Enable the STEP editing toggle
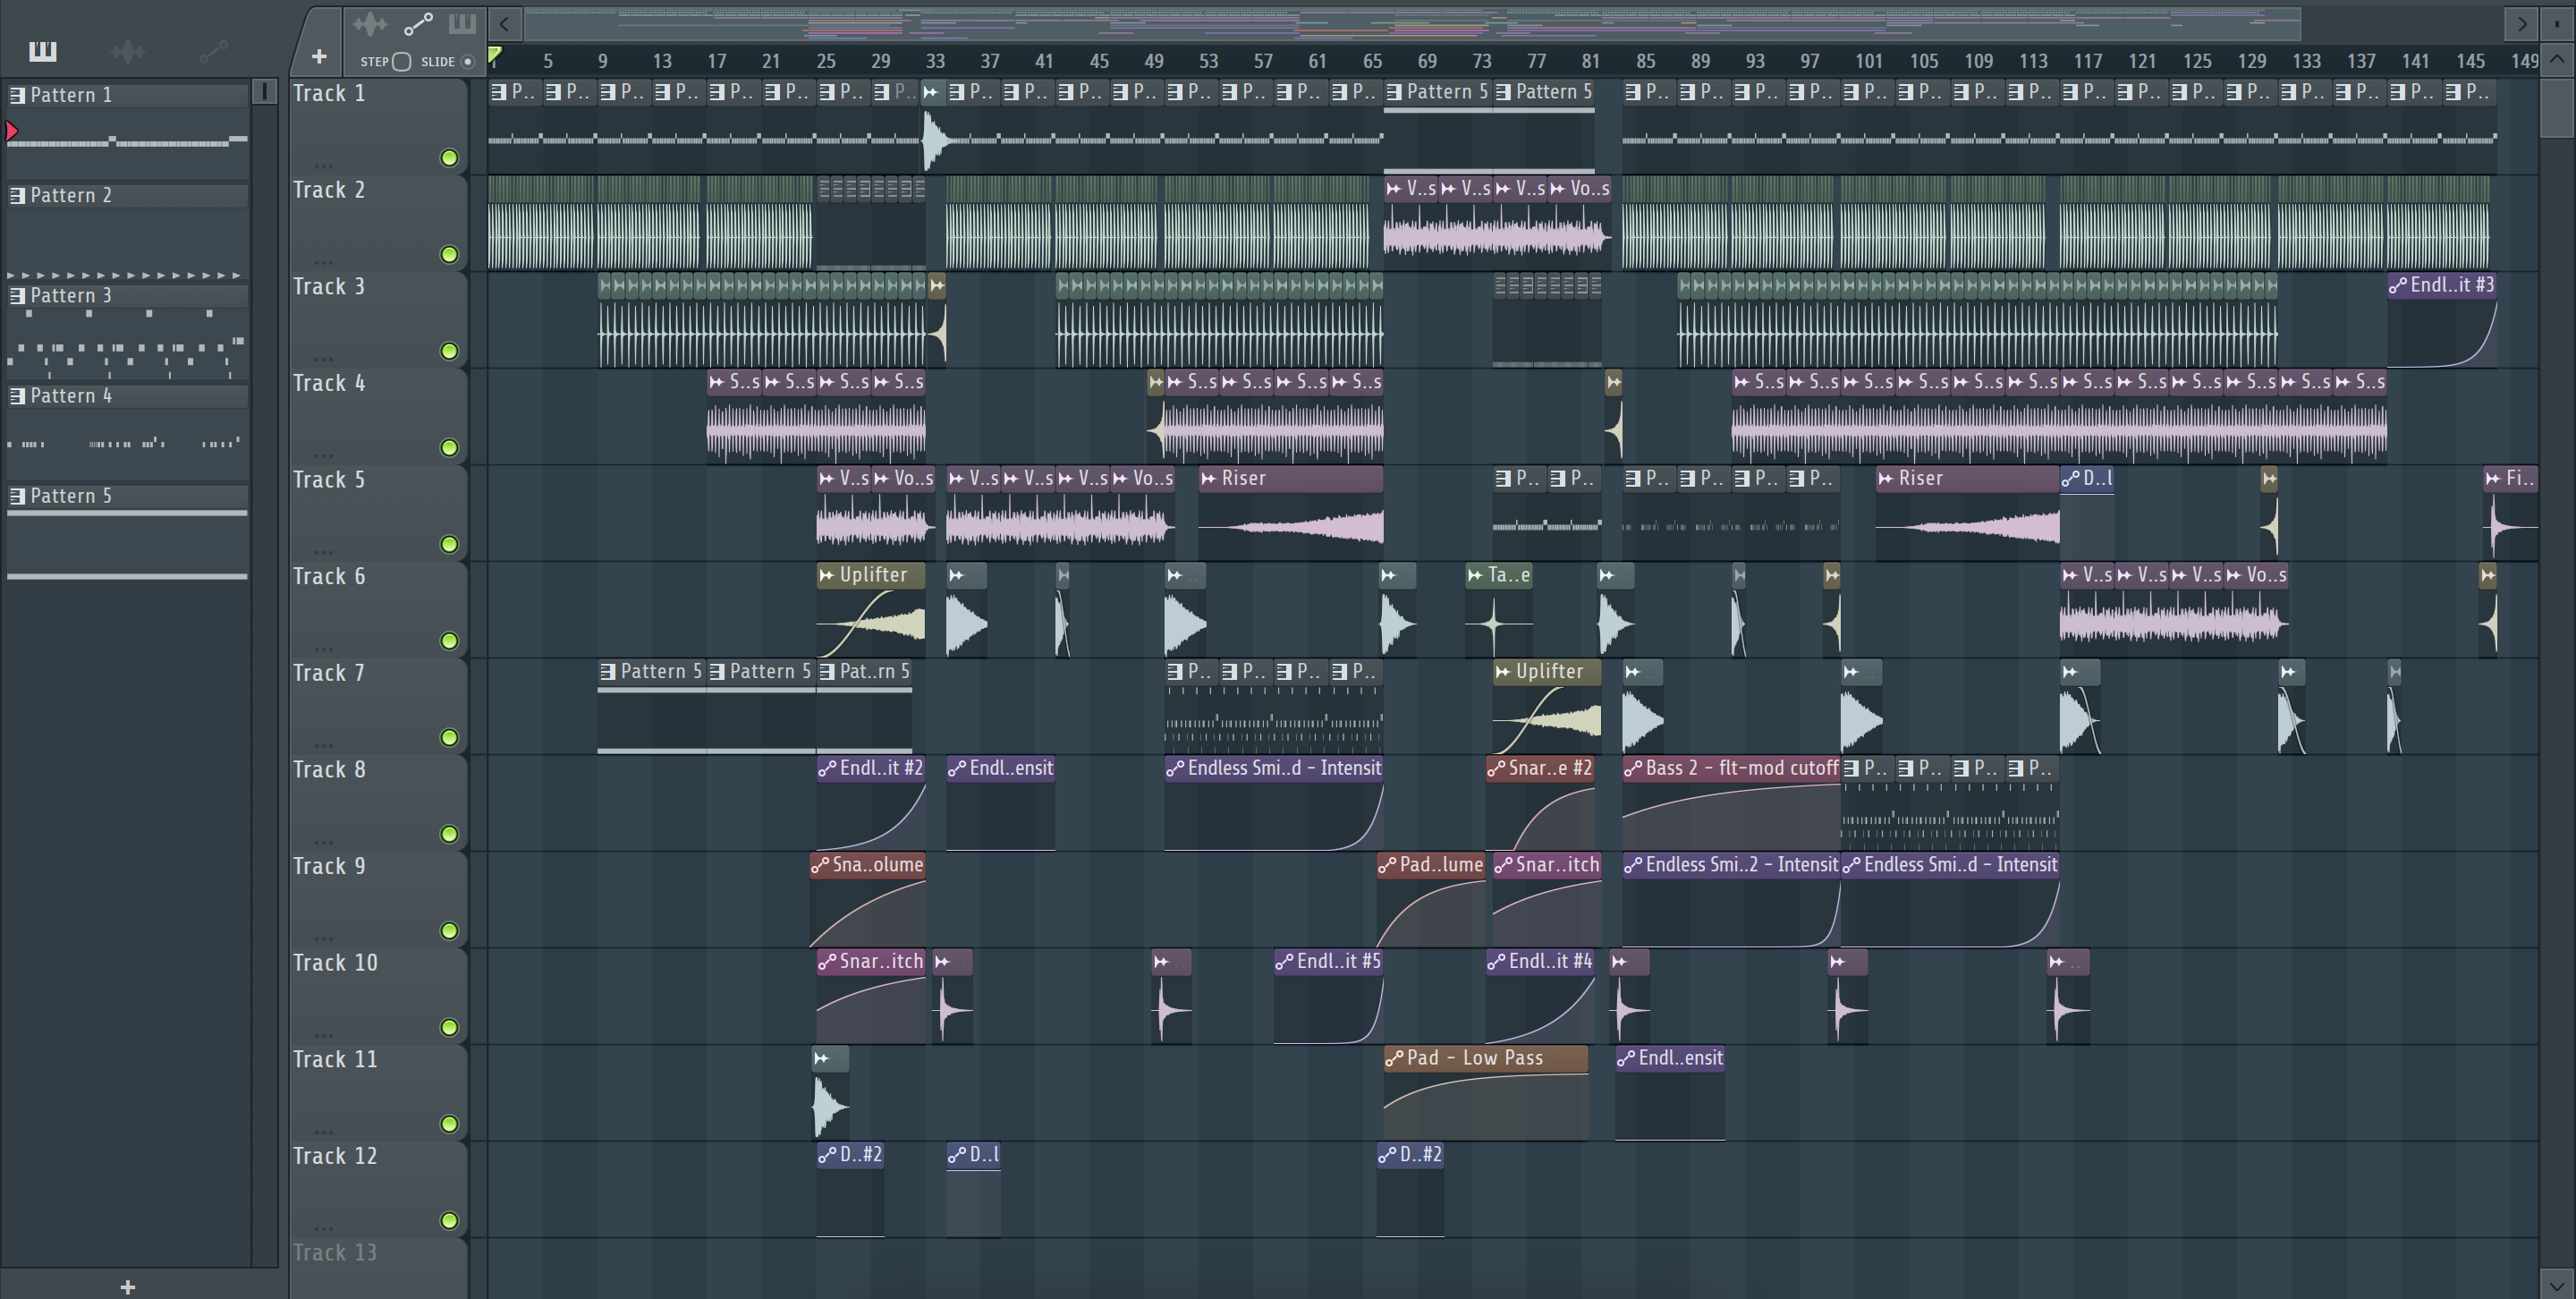The height and width of the screenshot is (1299, 2576). tap(402, 61)
